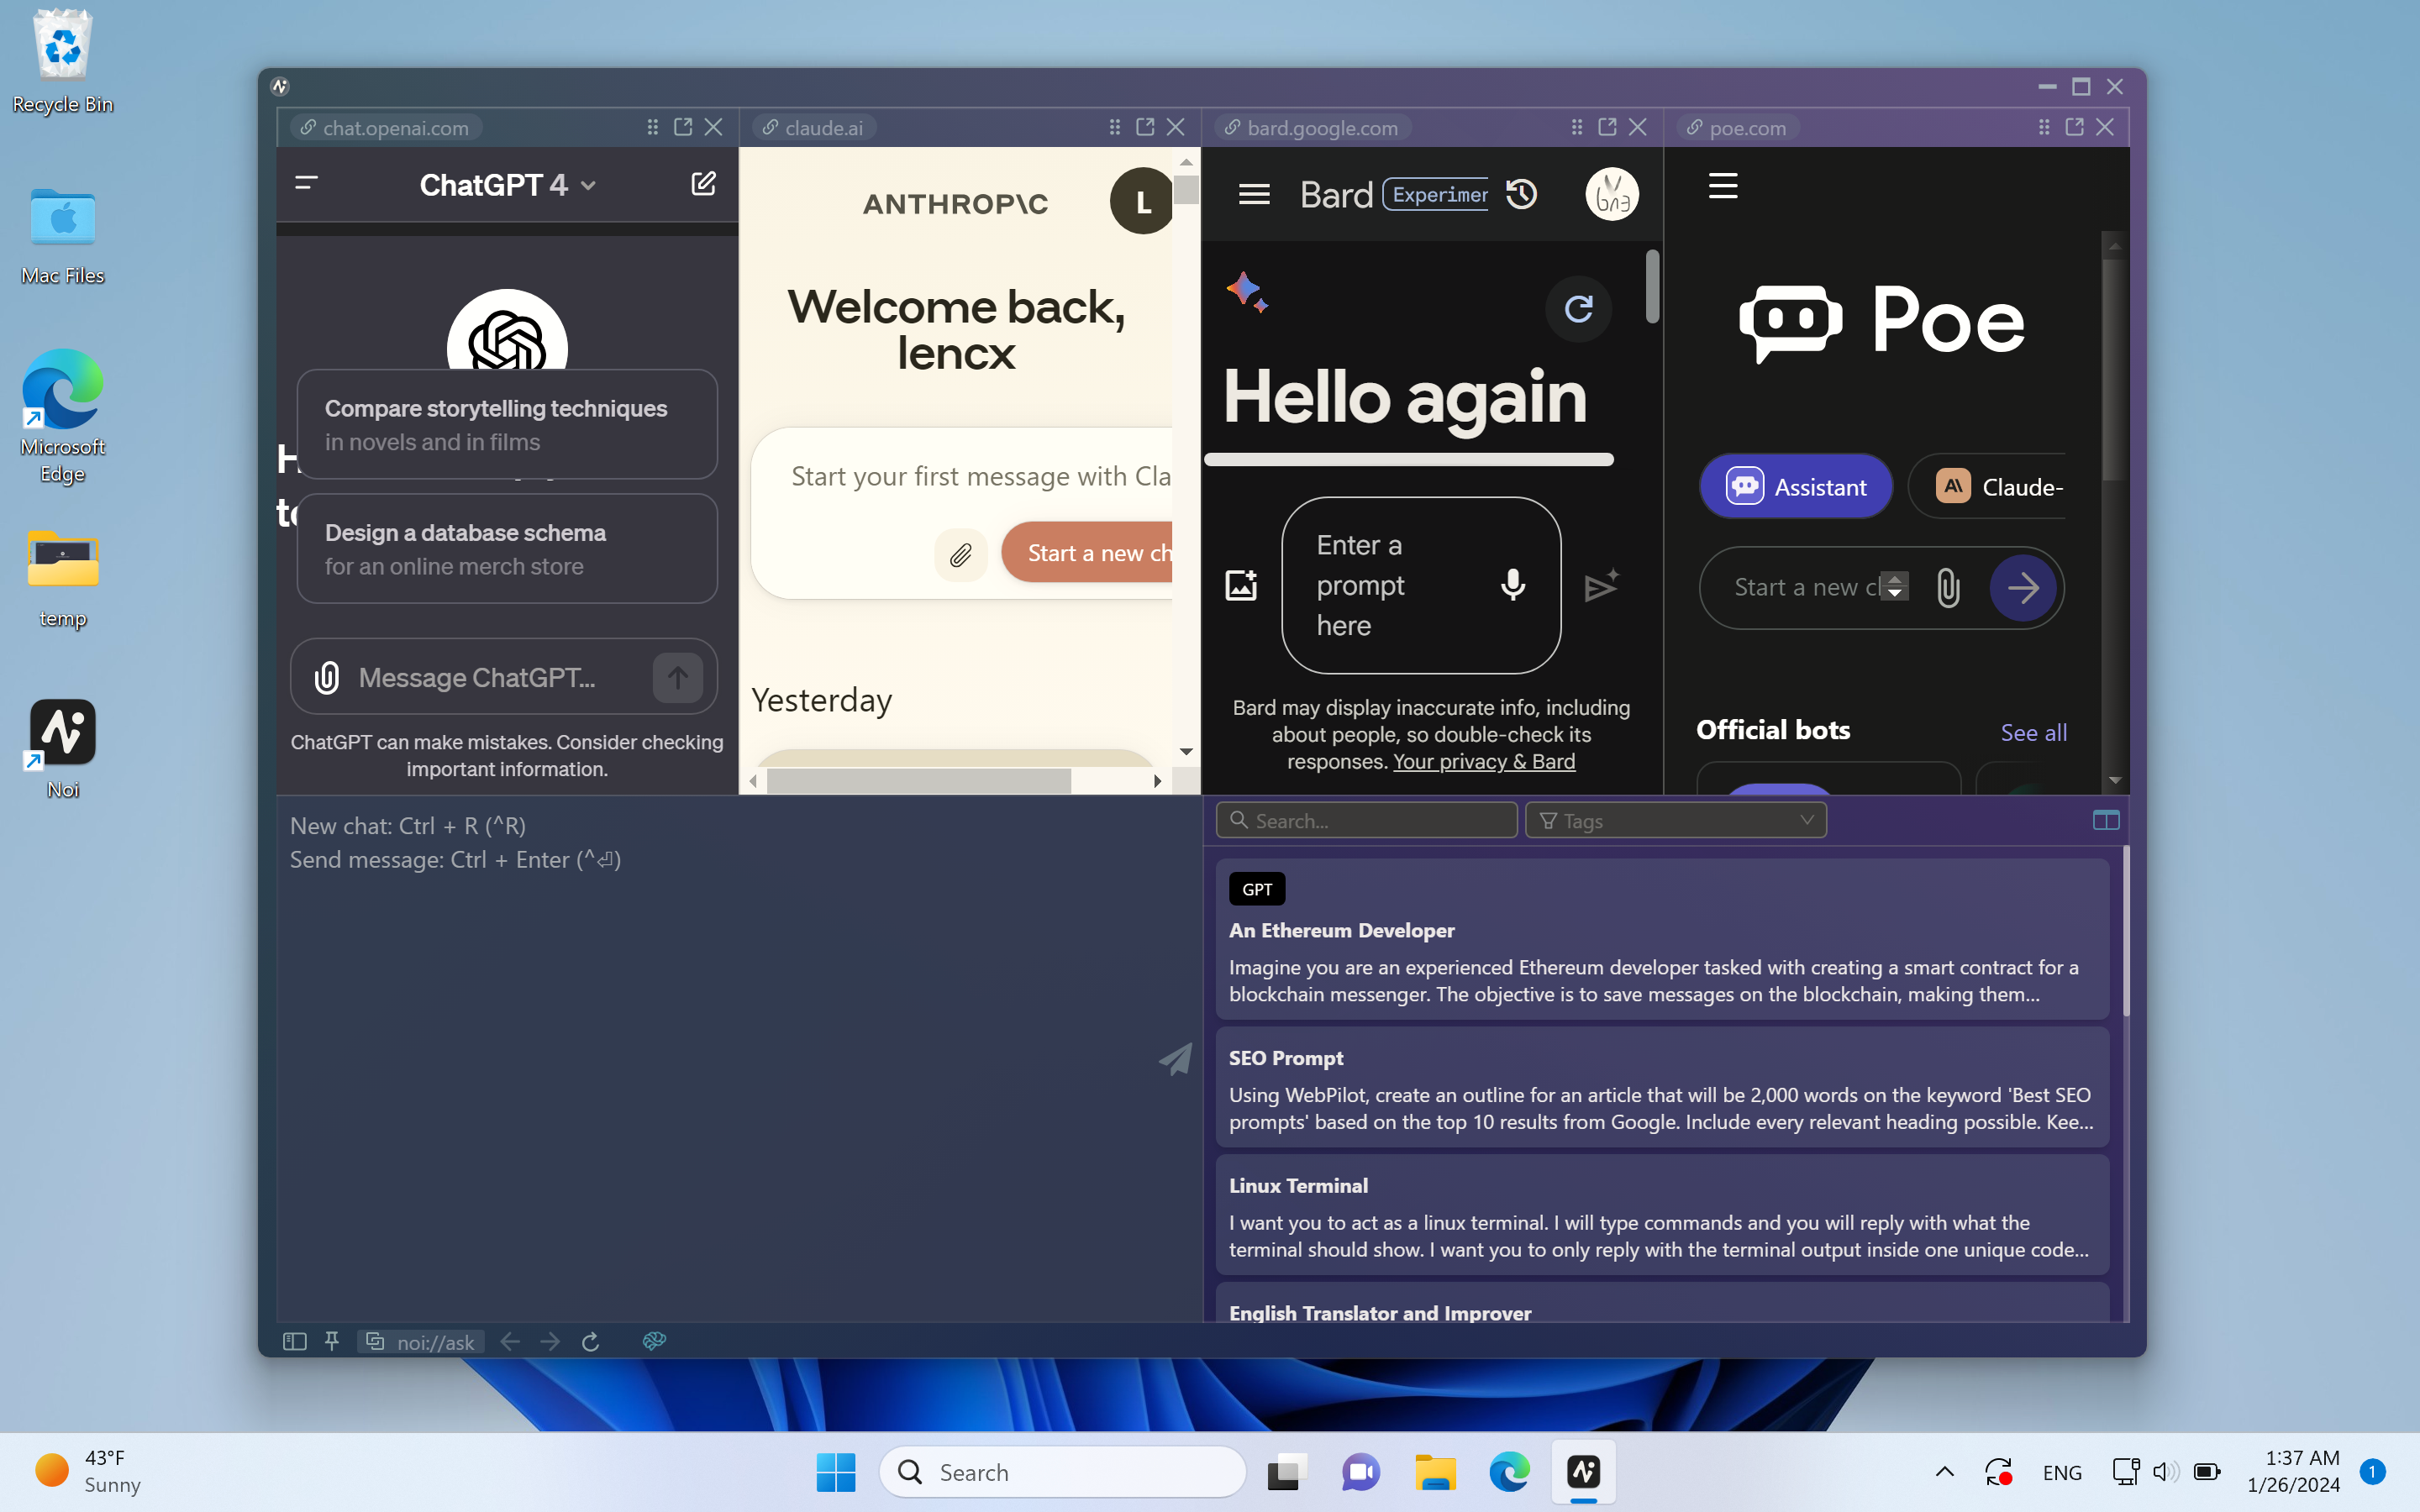
Task: Toggle the sidebar panel icon in status bar
Action: [x=294, y=1341]
